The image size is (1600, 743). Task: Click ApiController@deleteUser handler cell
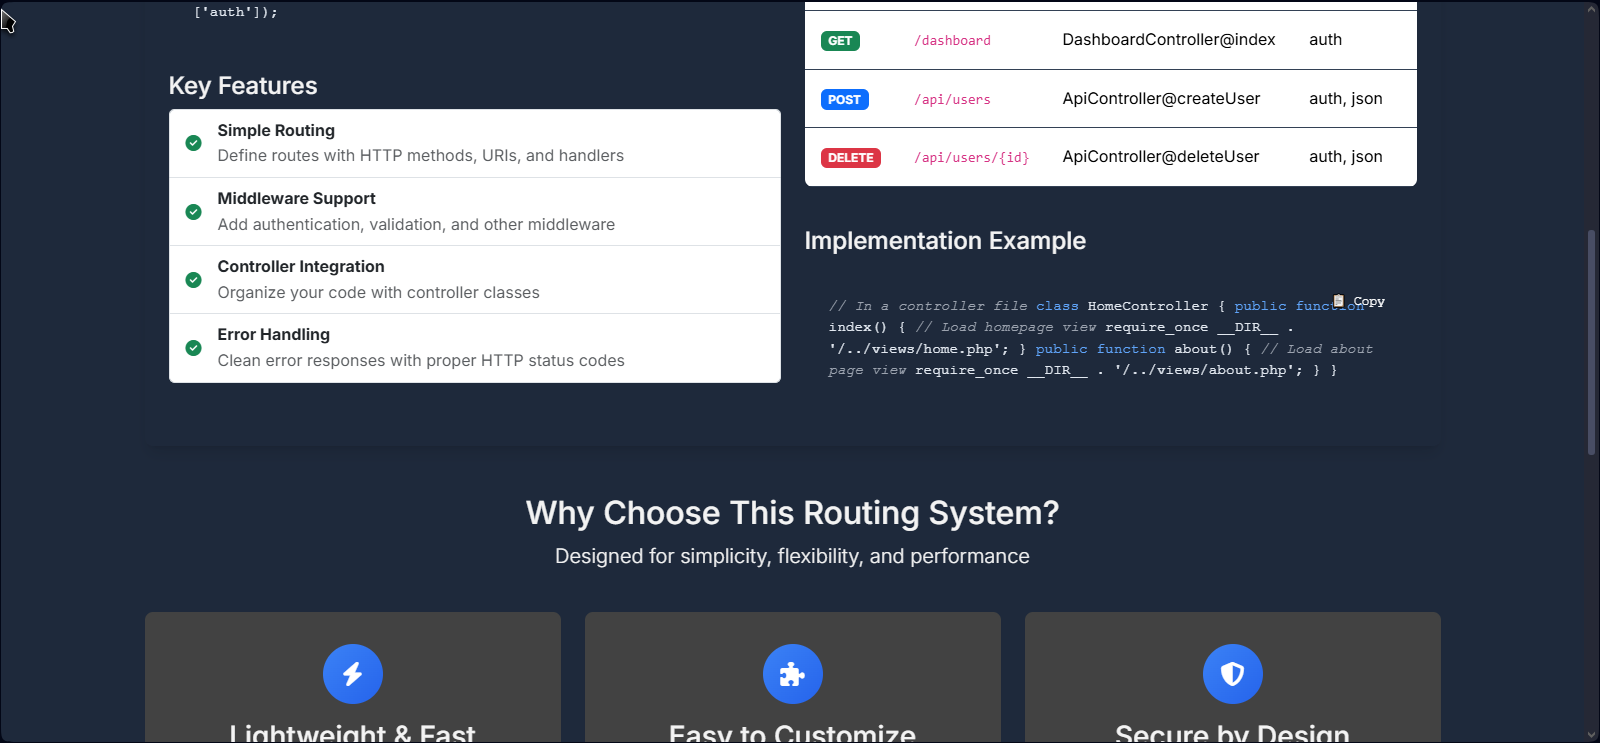coord(1160,156)
